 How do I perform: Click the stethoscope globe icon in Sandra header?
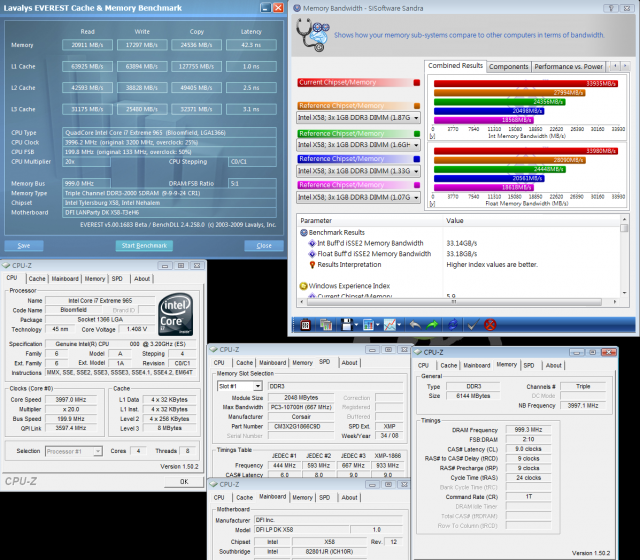tap(313, 36)
